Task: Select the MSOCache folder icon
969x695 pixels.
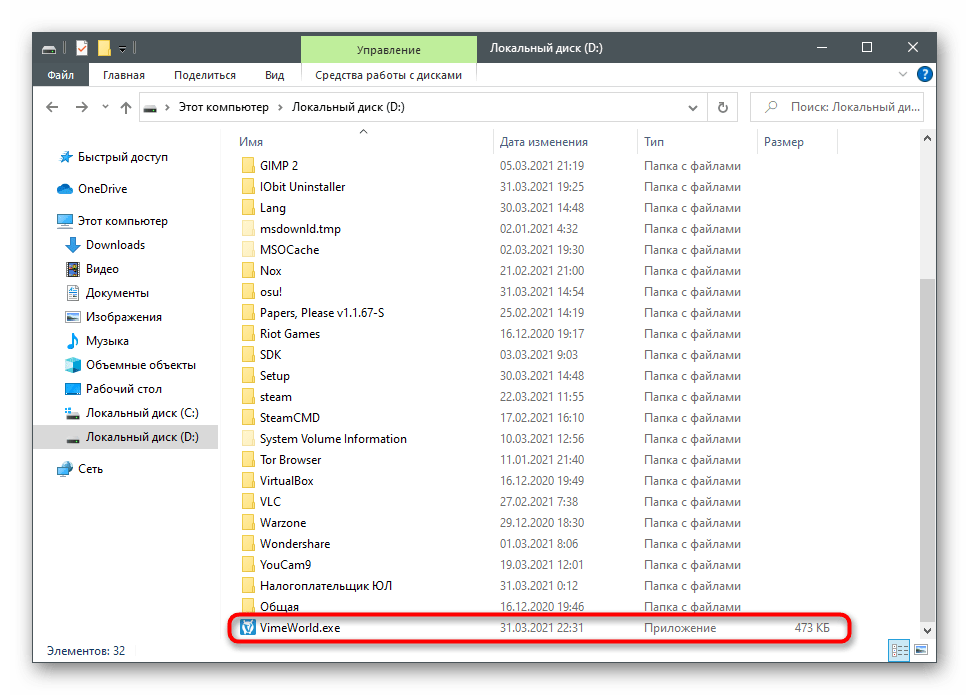Action: coord(248,249)
